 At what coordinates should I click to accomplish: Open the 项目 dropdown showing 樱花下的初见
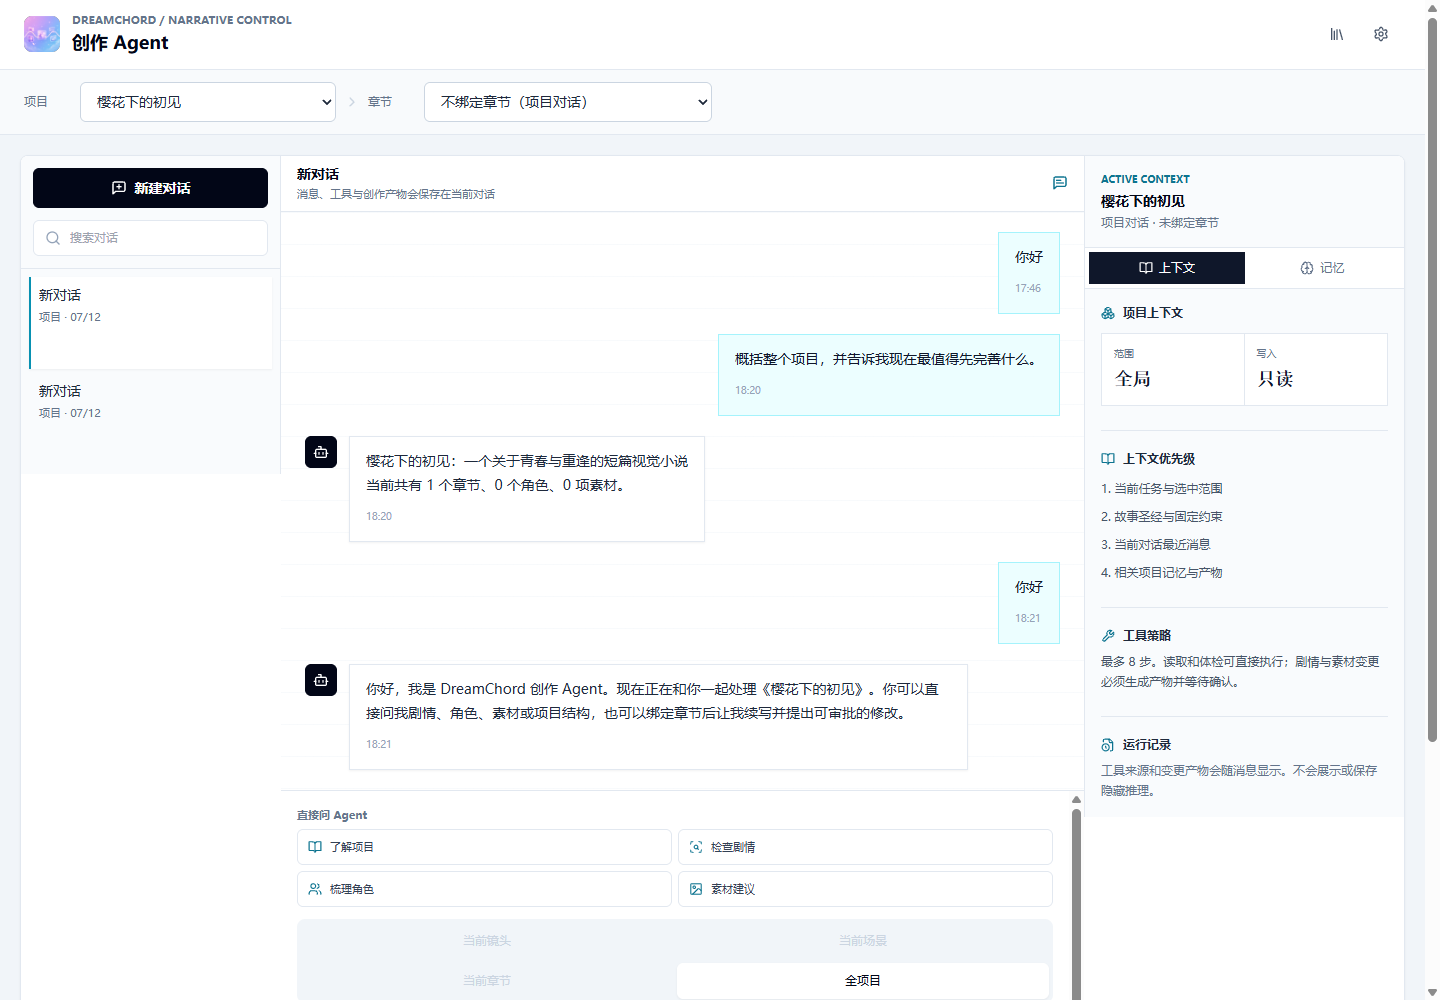coord(208,102)
